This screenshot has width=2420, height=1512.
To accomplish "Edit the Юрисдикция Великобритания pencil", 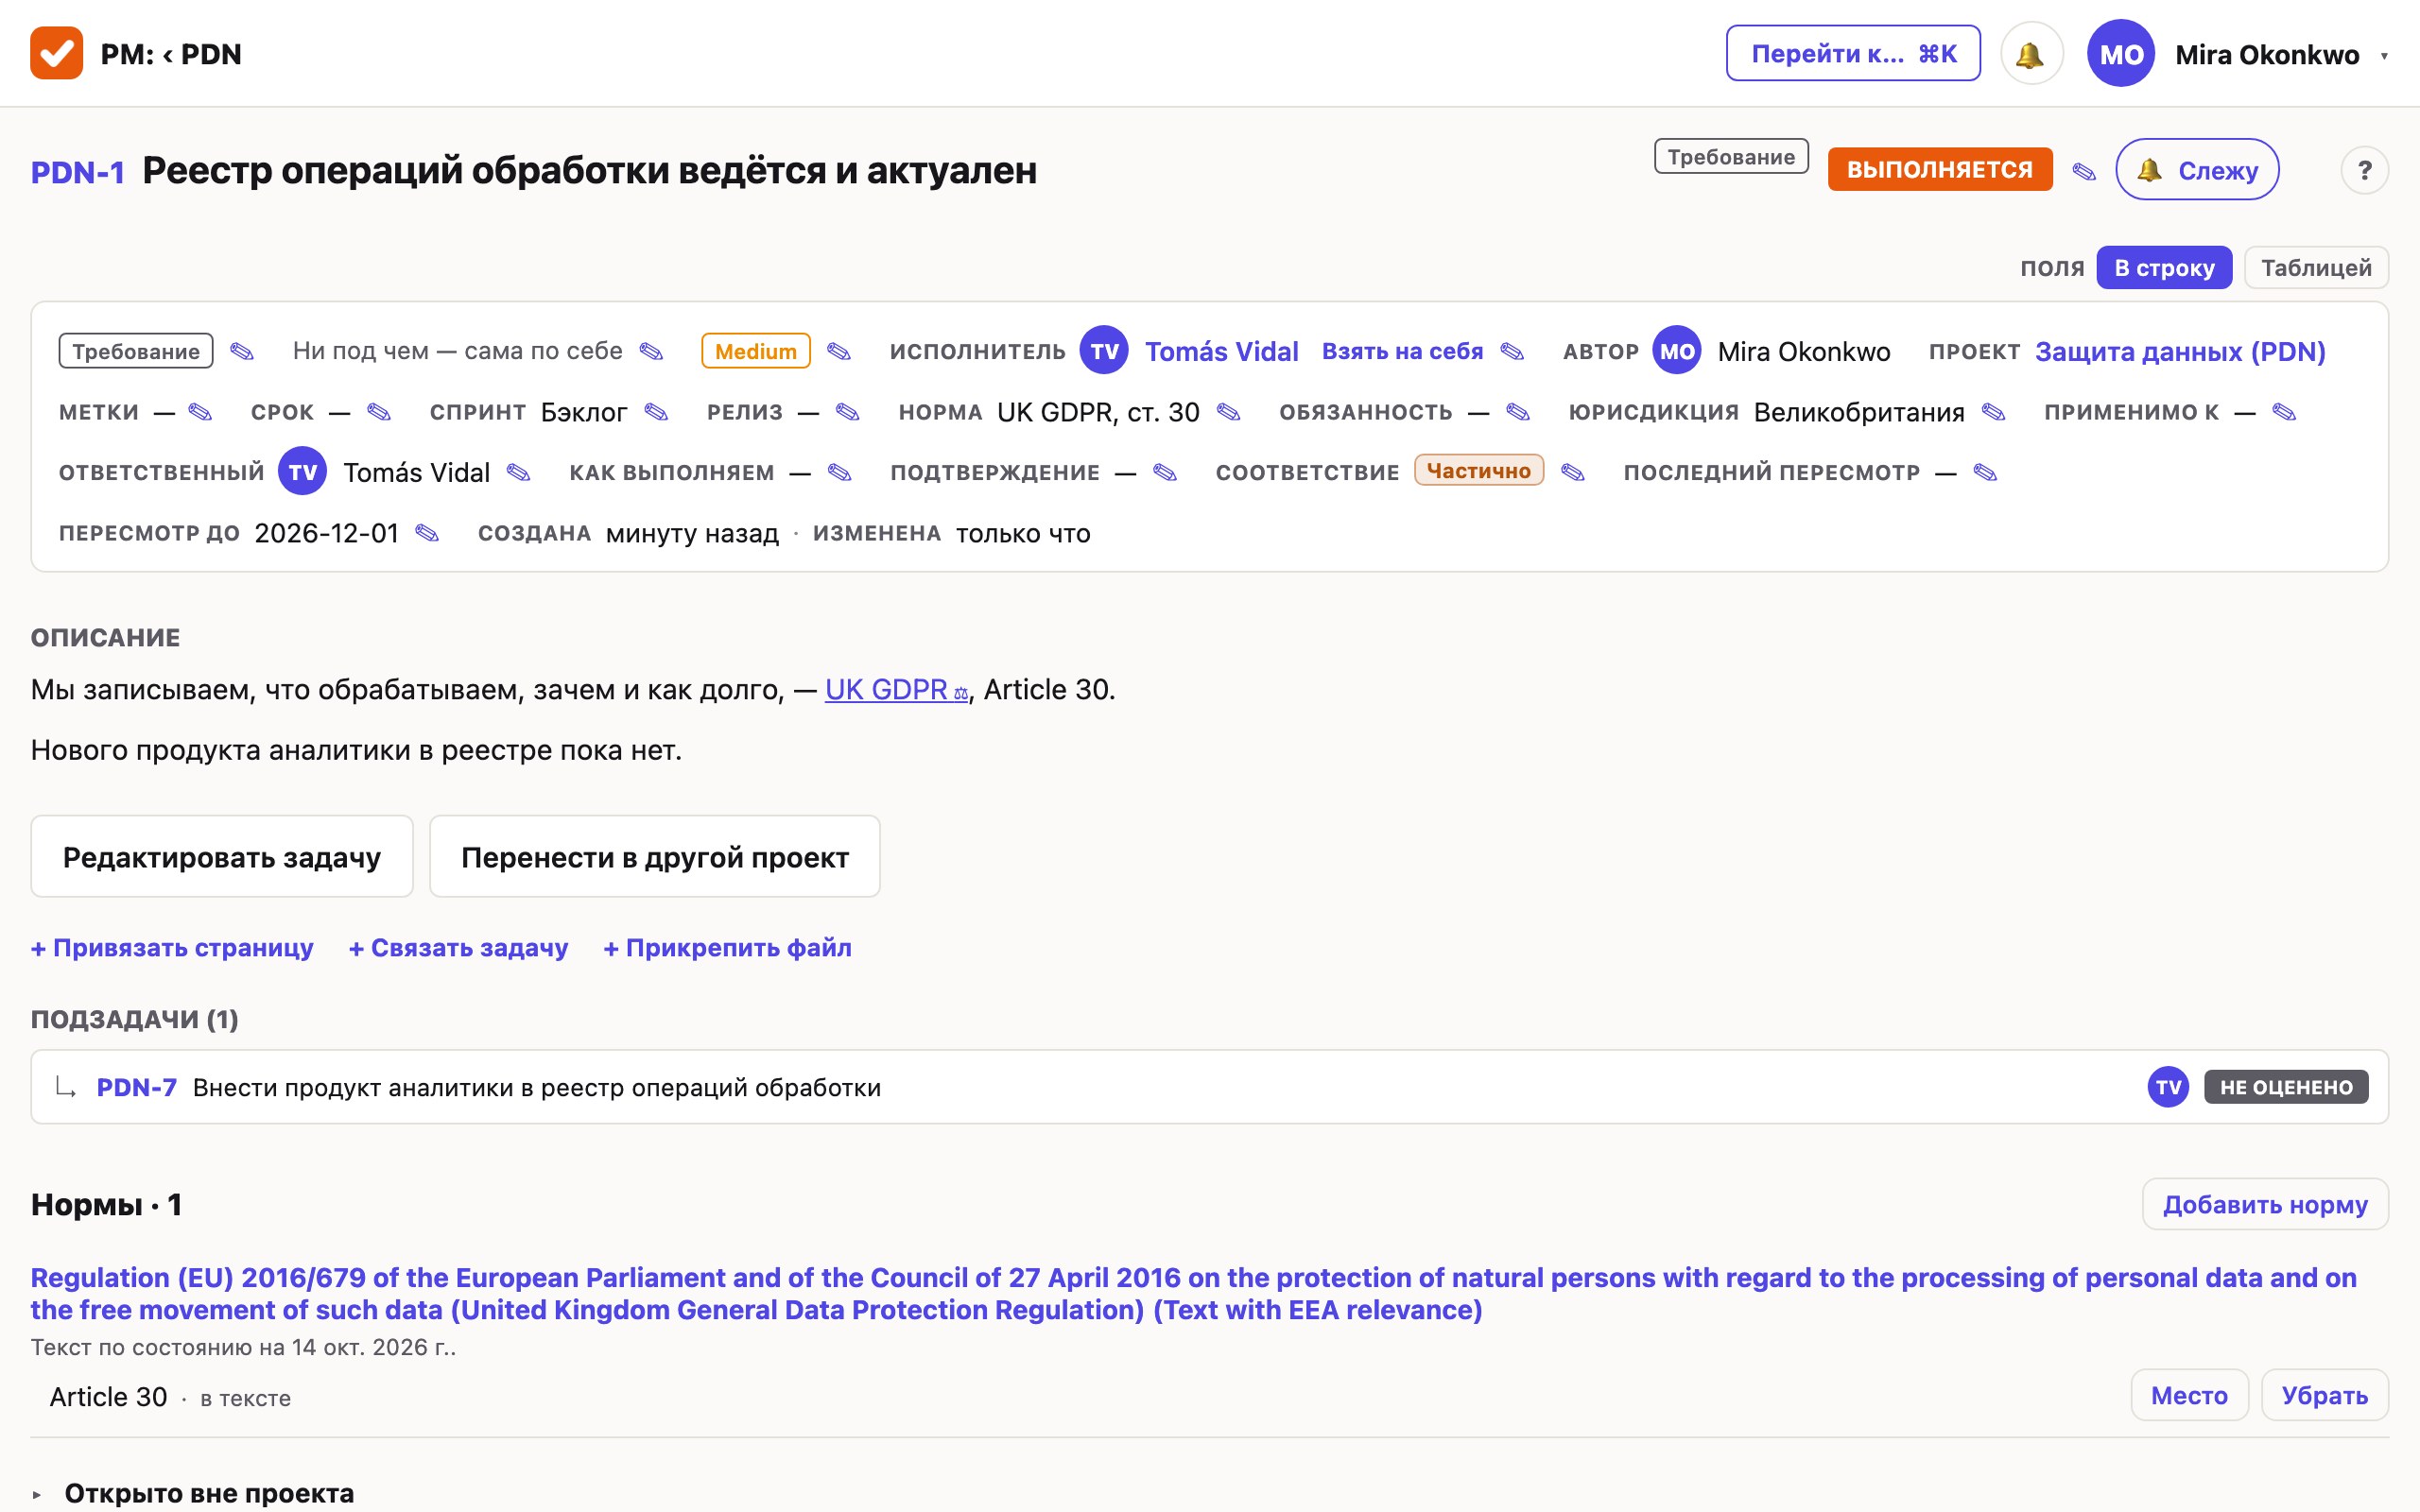I will tap(1993, 412).
